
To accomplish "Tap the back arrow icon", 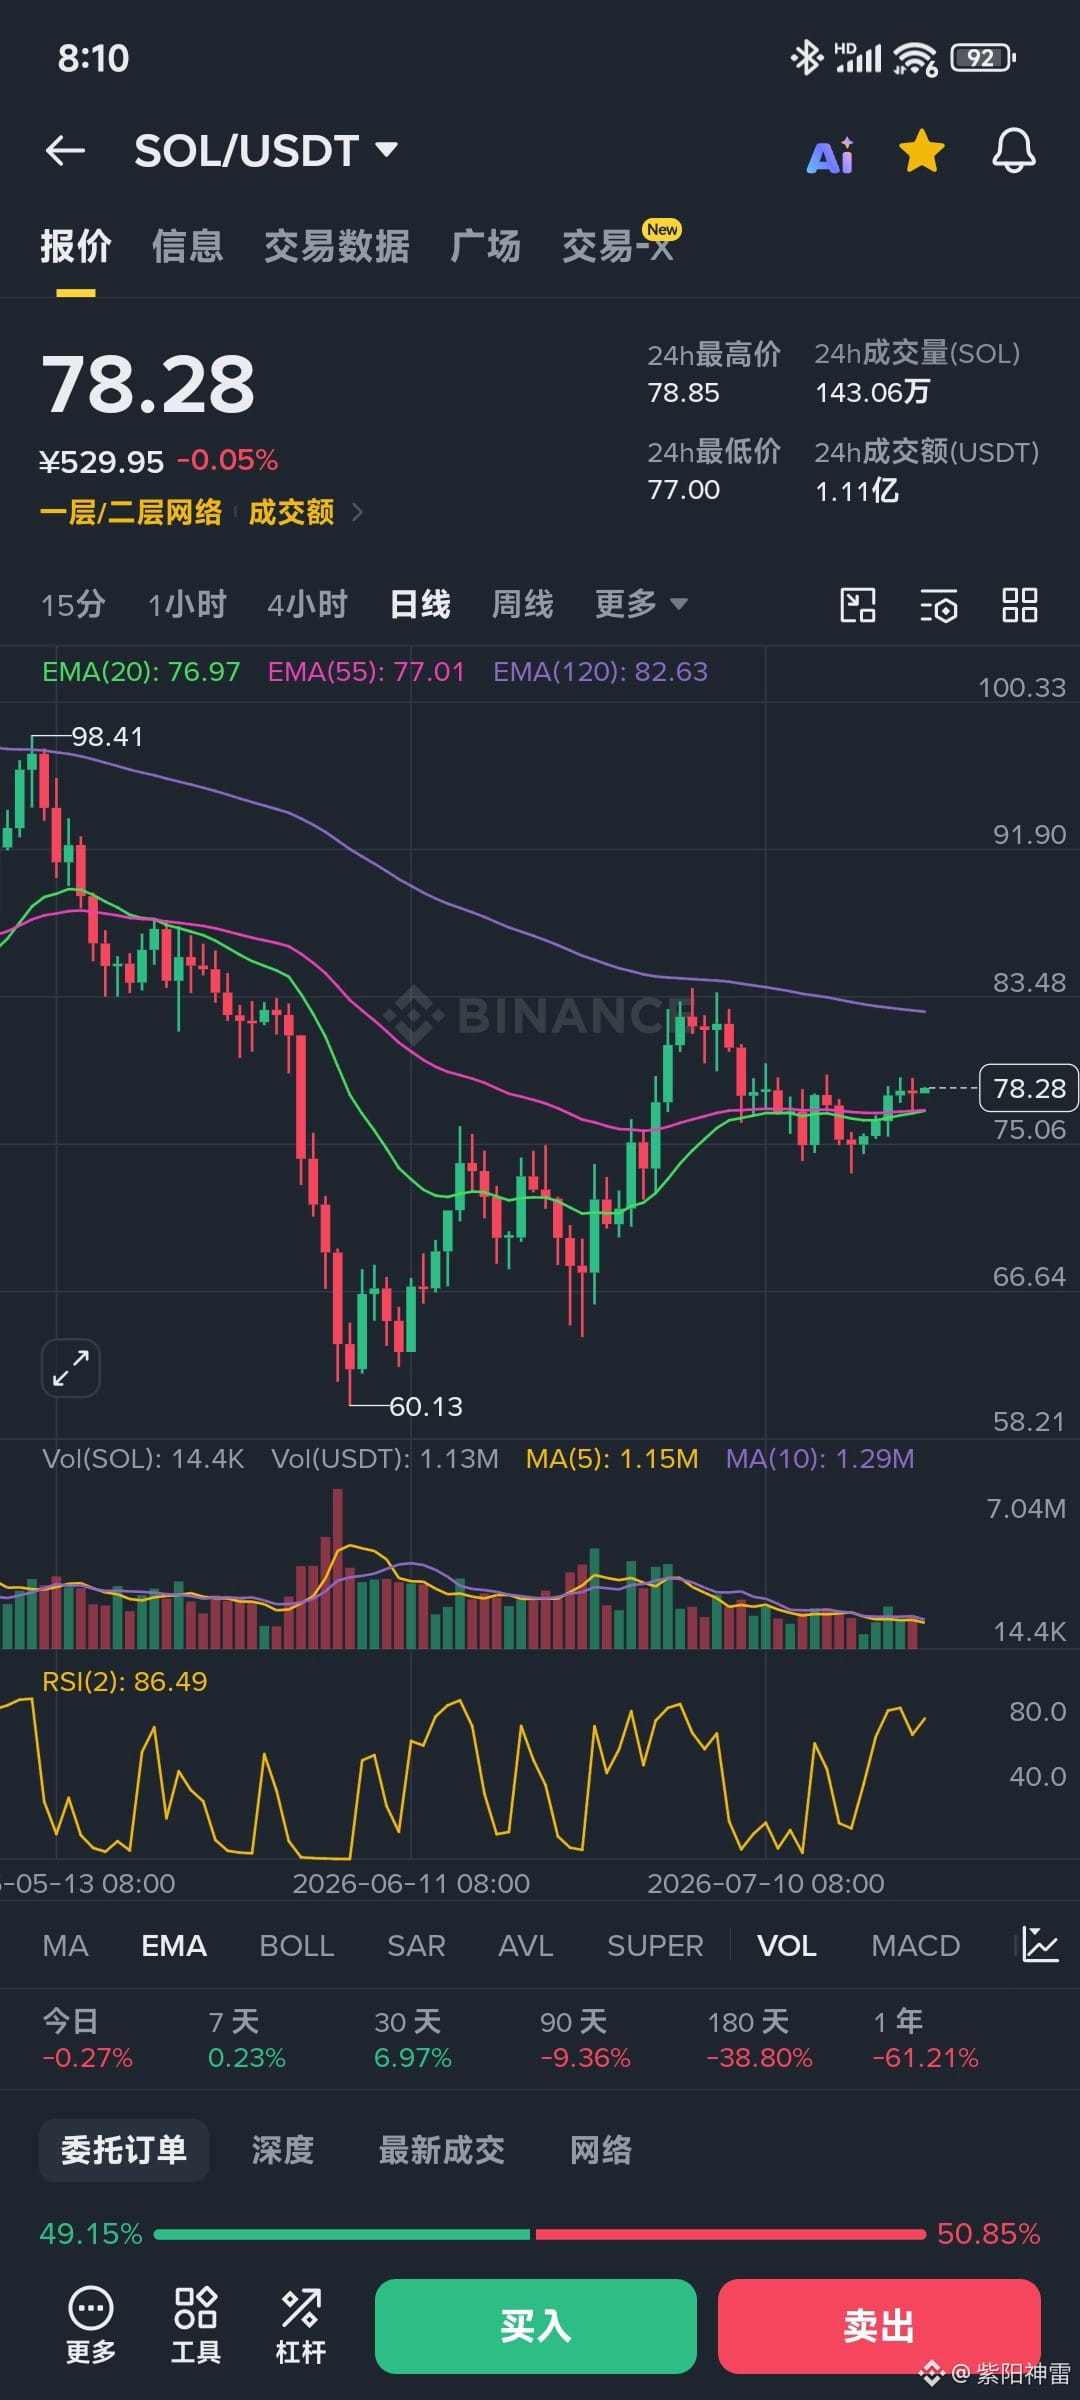I will point(66,151).
